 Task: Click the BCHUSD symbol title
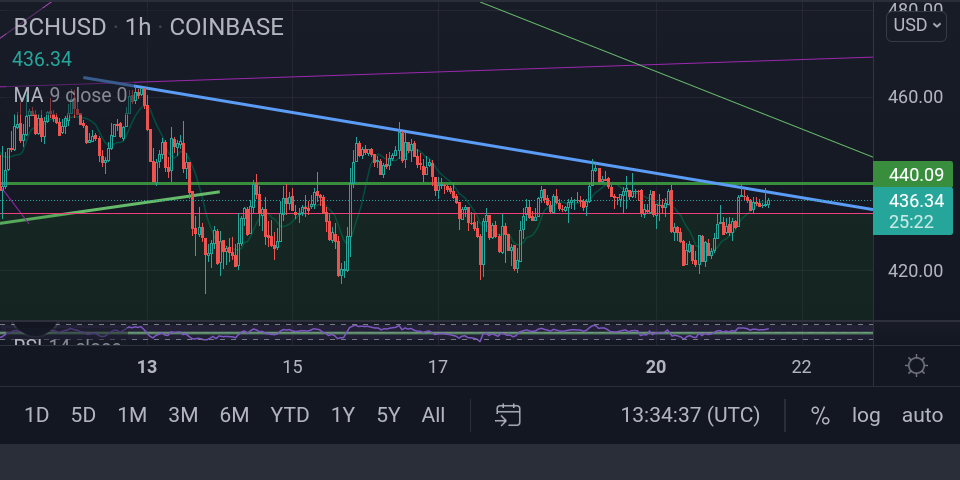coord(59,27)
